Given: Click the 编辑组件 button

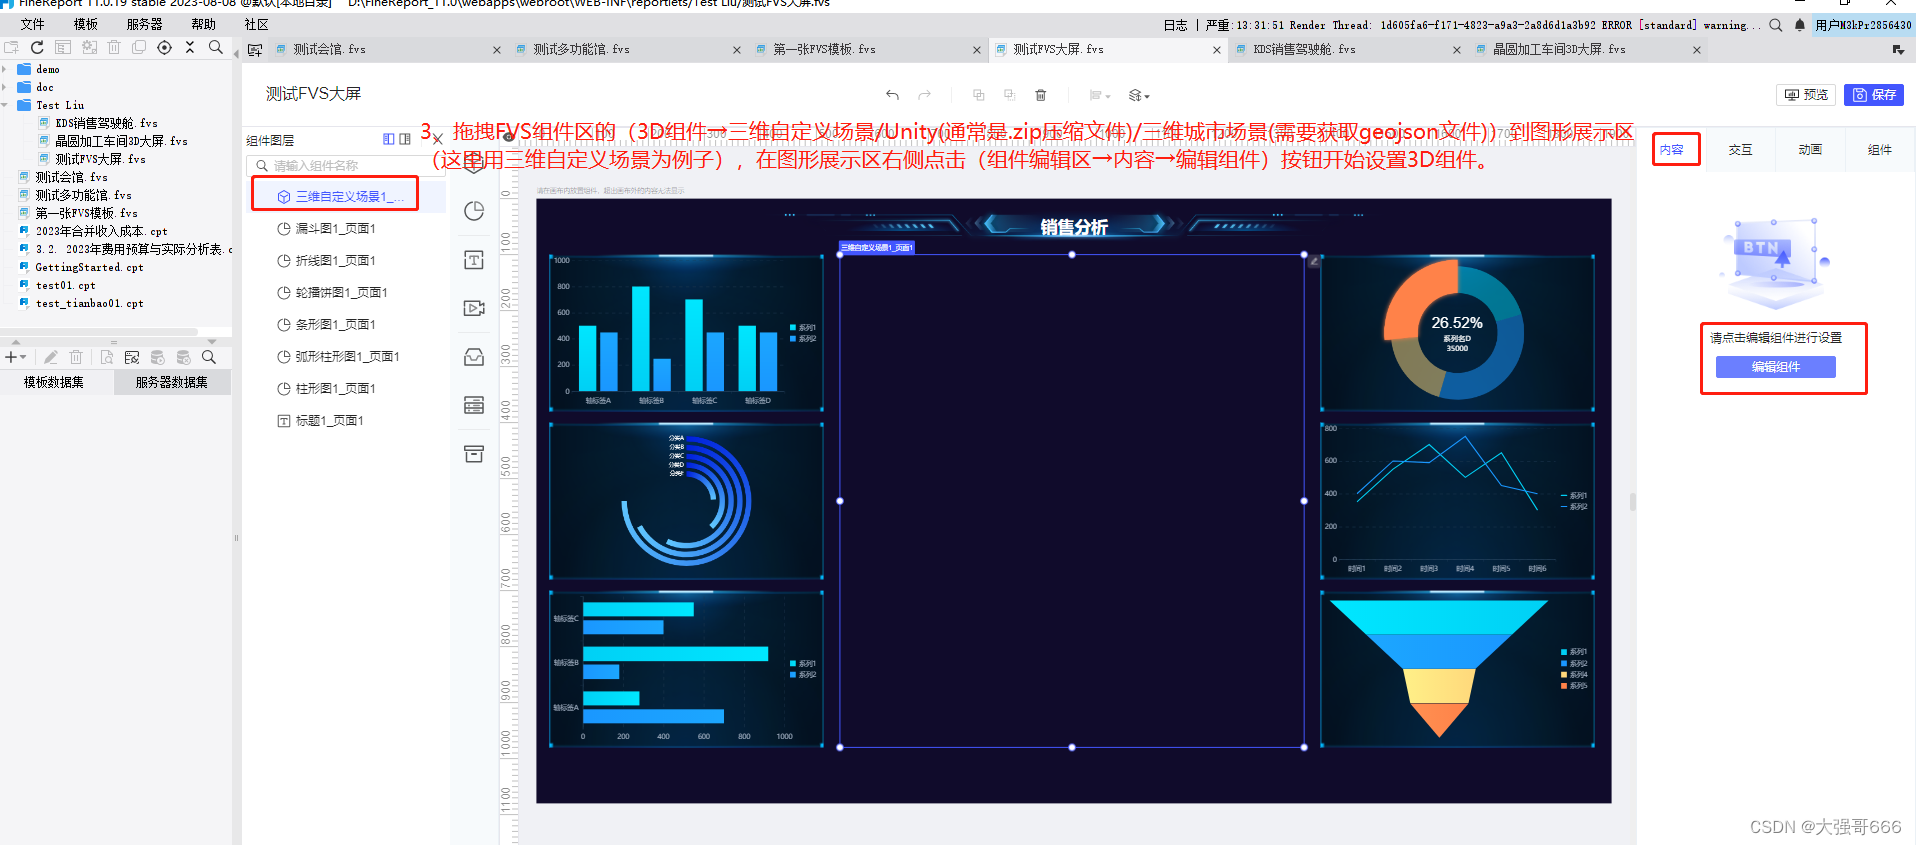Looking at the screenshot, I should (1775, 367).
